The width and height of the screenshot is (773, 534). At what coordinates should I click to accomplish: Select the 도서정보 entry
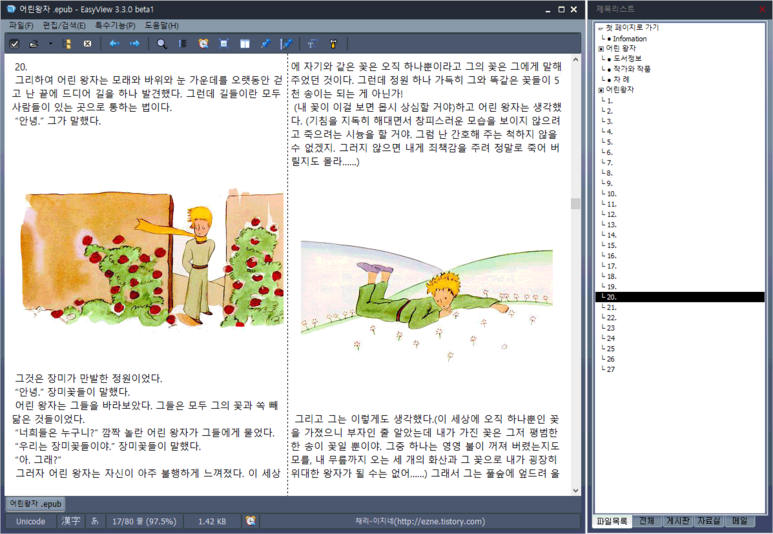click(627, 59)
